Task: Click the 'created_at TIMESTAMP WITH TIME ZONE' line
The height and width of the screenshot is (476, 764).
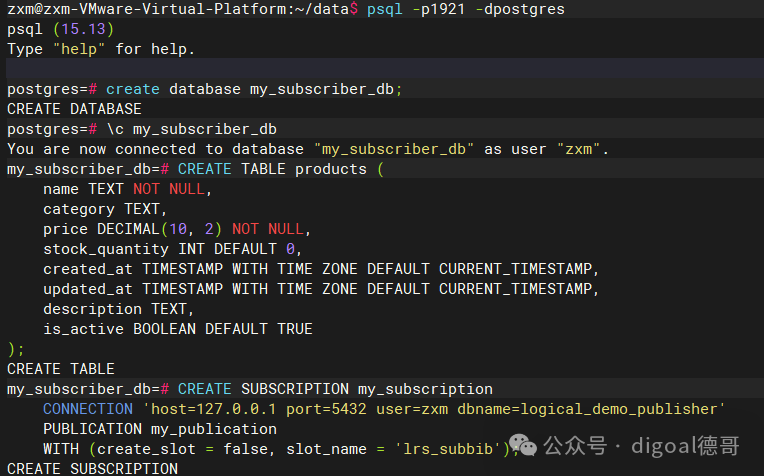Action: [x=321, y=269]
